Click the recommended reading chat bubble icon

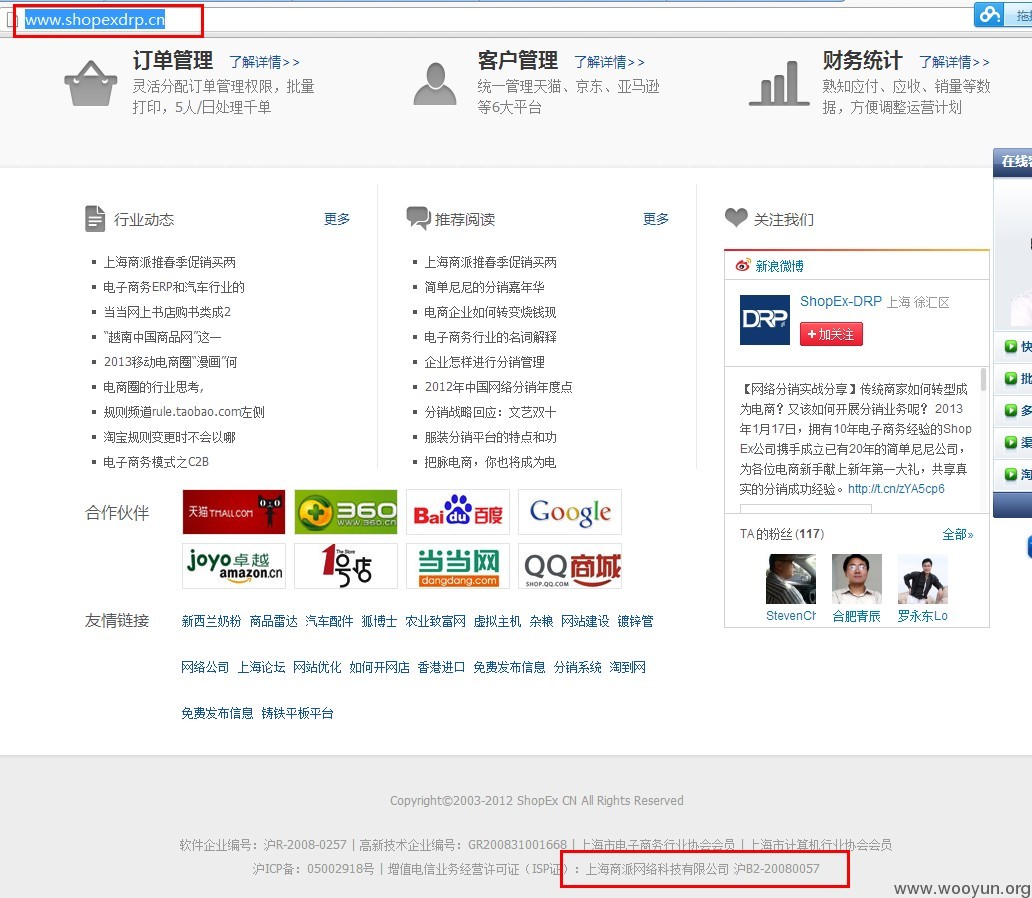pyautogui.click(x=419, y=218)
